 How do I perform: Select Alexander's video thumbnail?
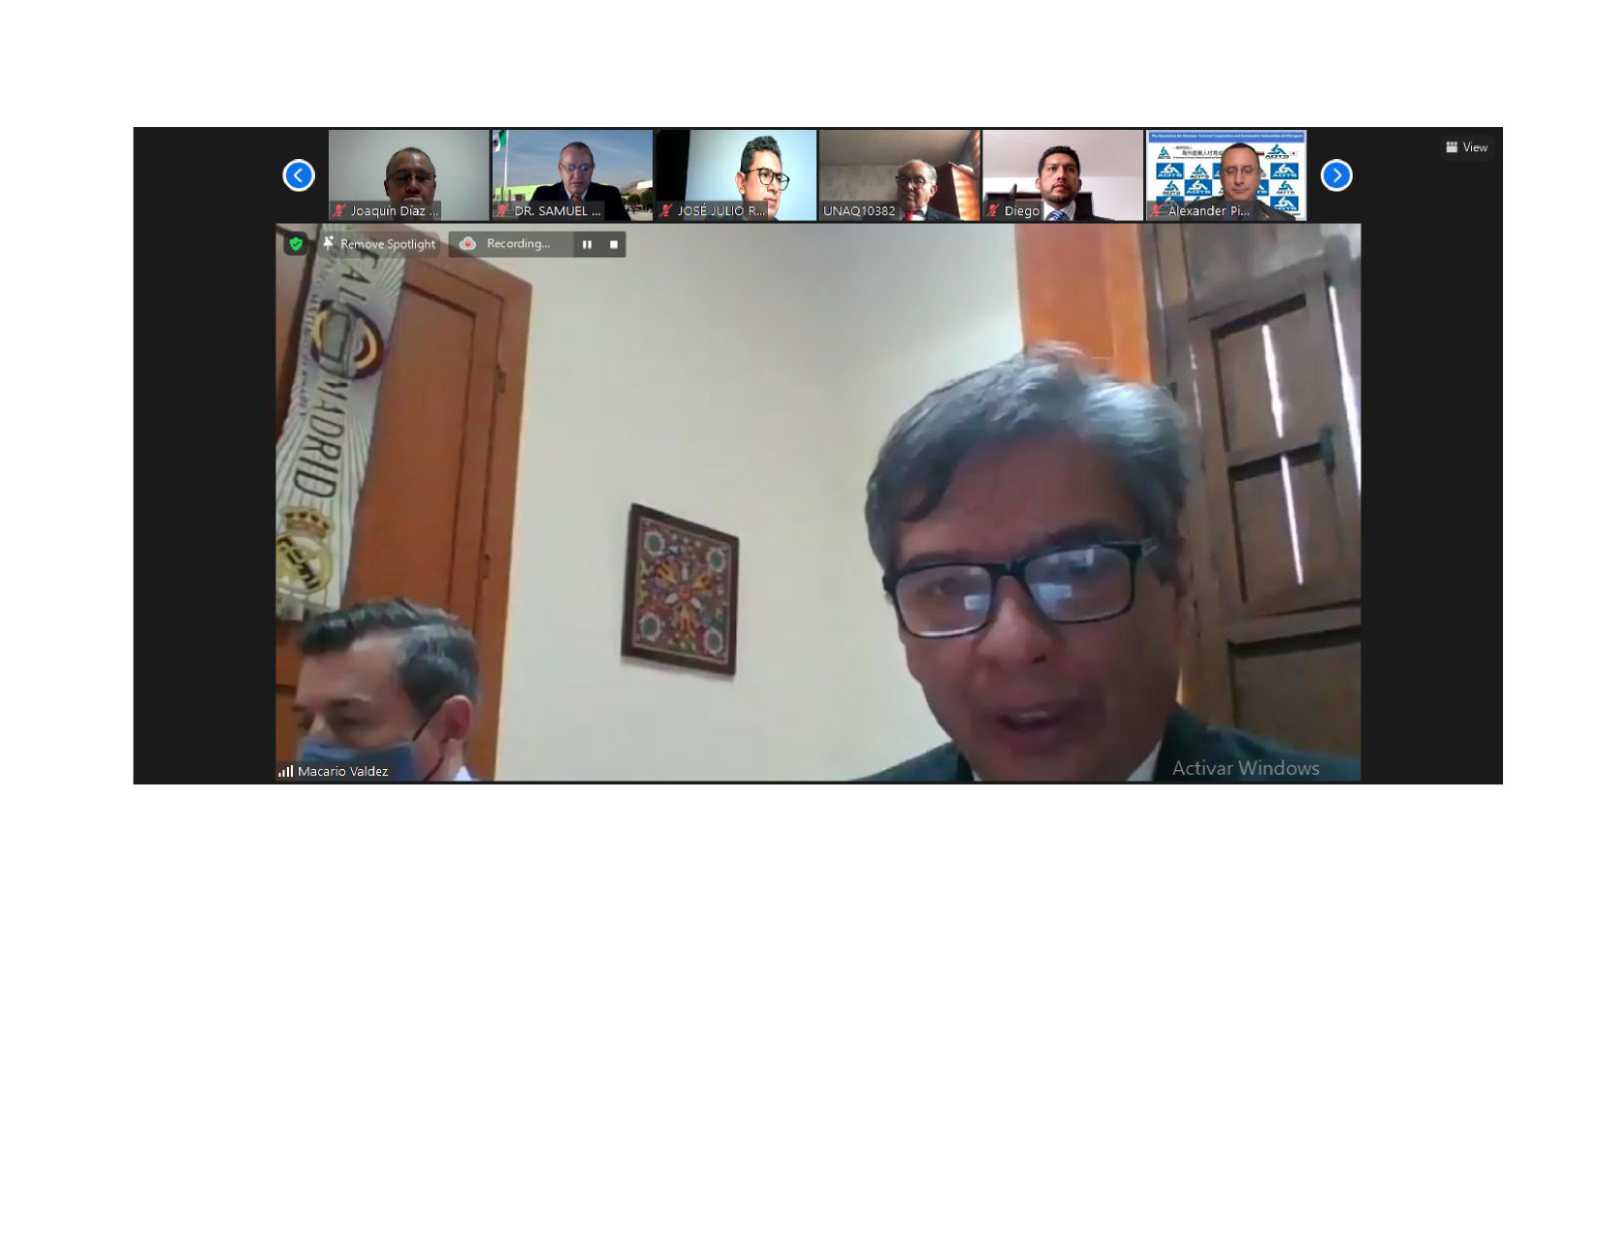[x=1226, y=170]
